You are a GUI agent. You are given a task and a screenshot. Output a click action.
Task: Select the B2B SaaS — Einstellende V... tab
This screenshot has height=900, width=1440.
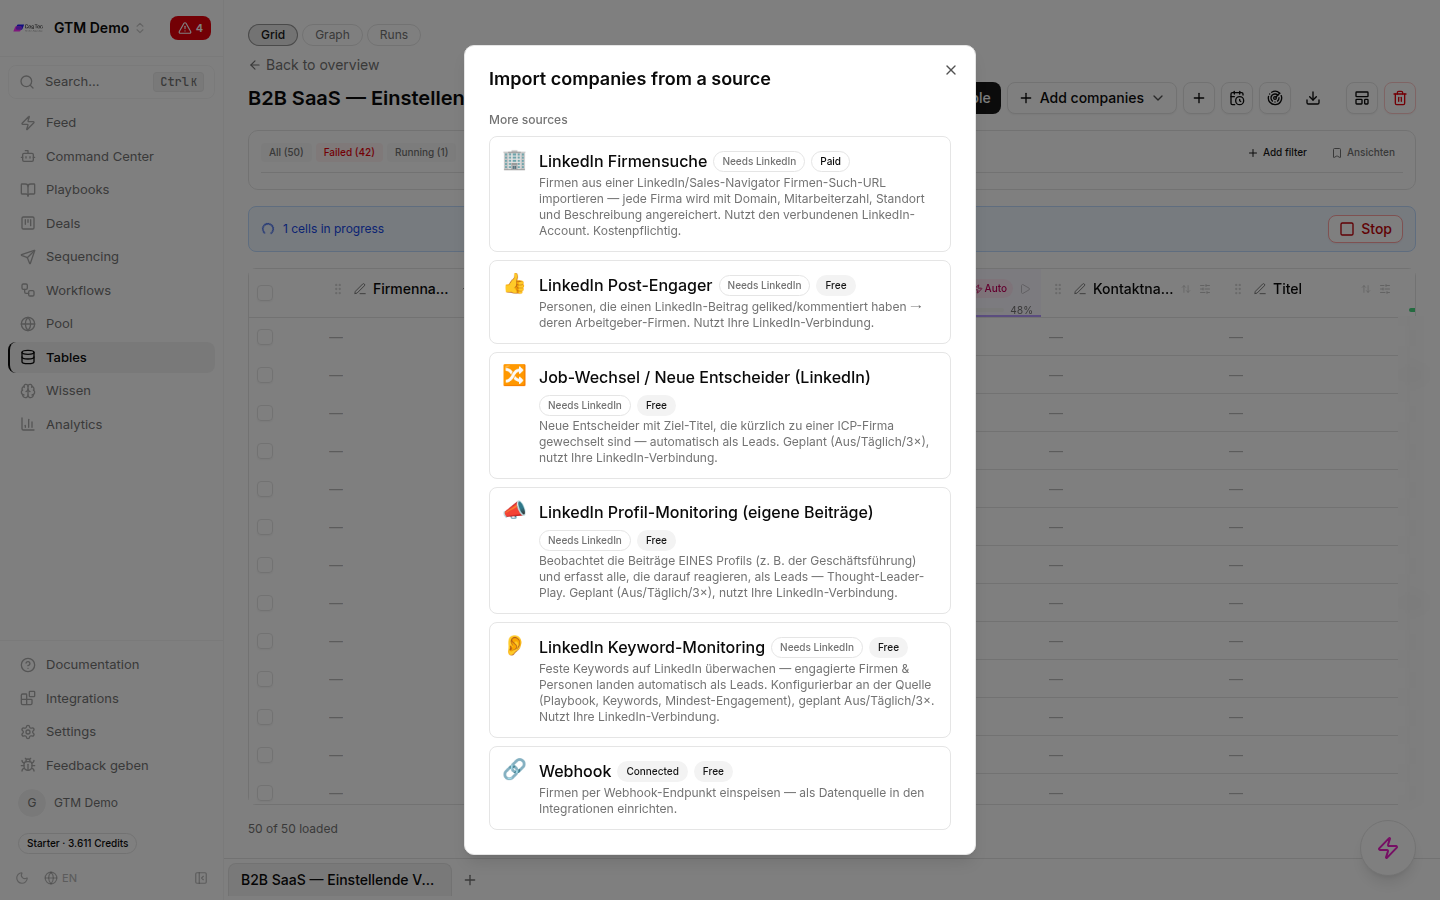(x=338, y=880)
